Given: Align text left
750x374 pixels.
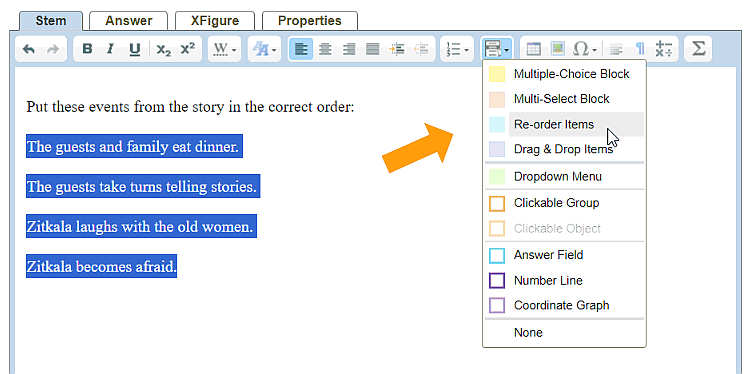Looking at the screenshot, I should (301, 49).
